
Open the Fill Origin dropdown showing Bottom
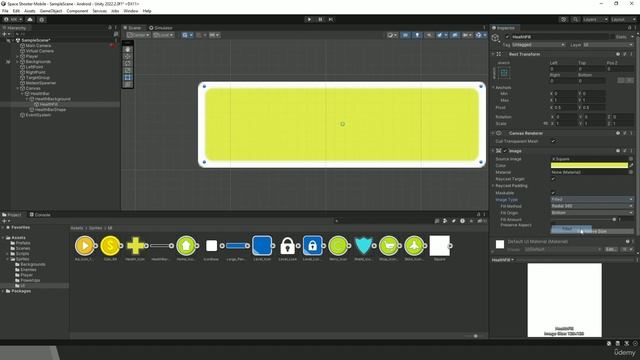[x=592, y=213]
